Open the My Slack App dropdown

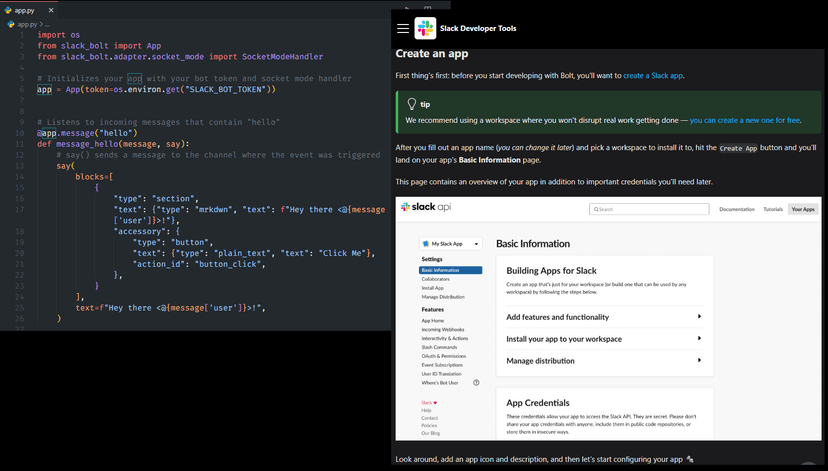coord(451,244)
